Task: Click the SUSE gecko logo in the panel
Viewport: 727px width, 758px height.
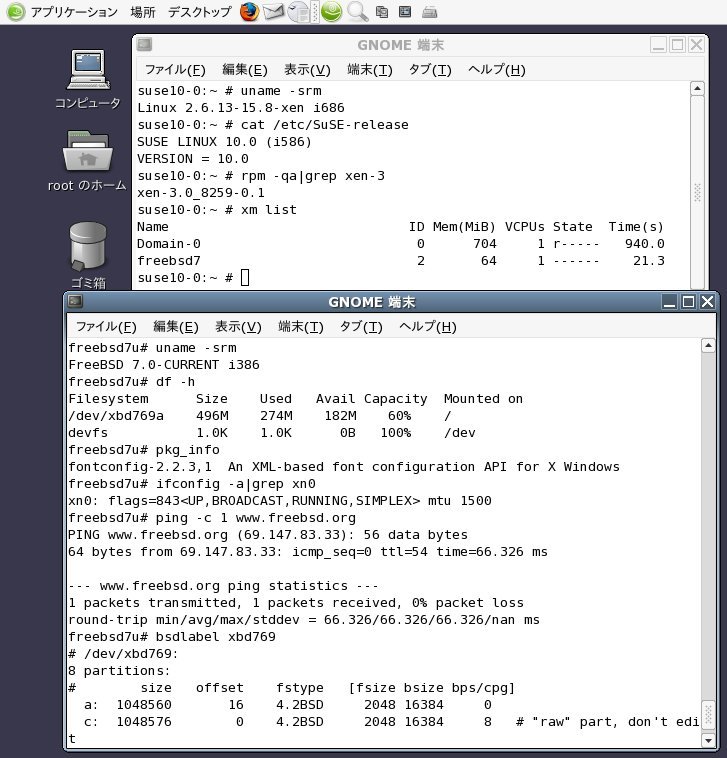Action: click(x=15, y=12)
